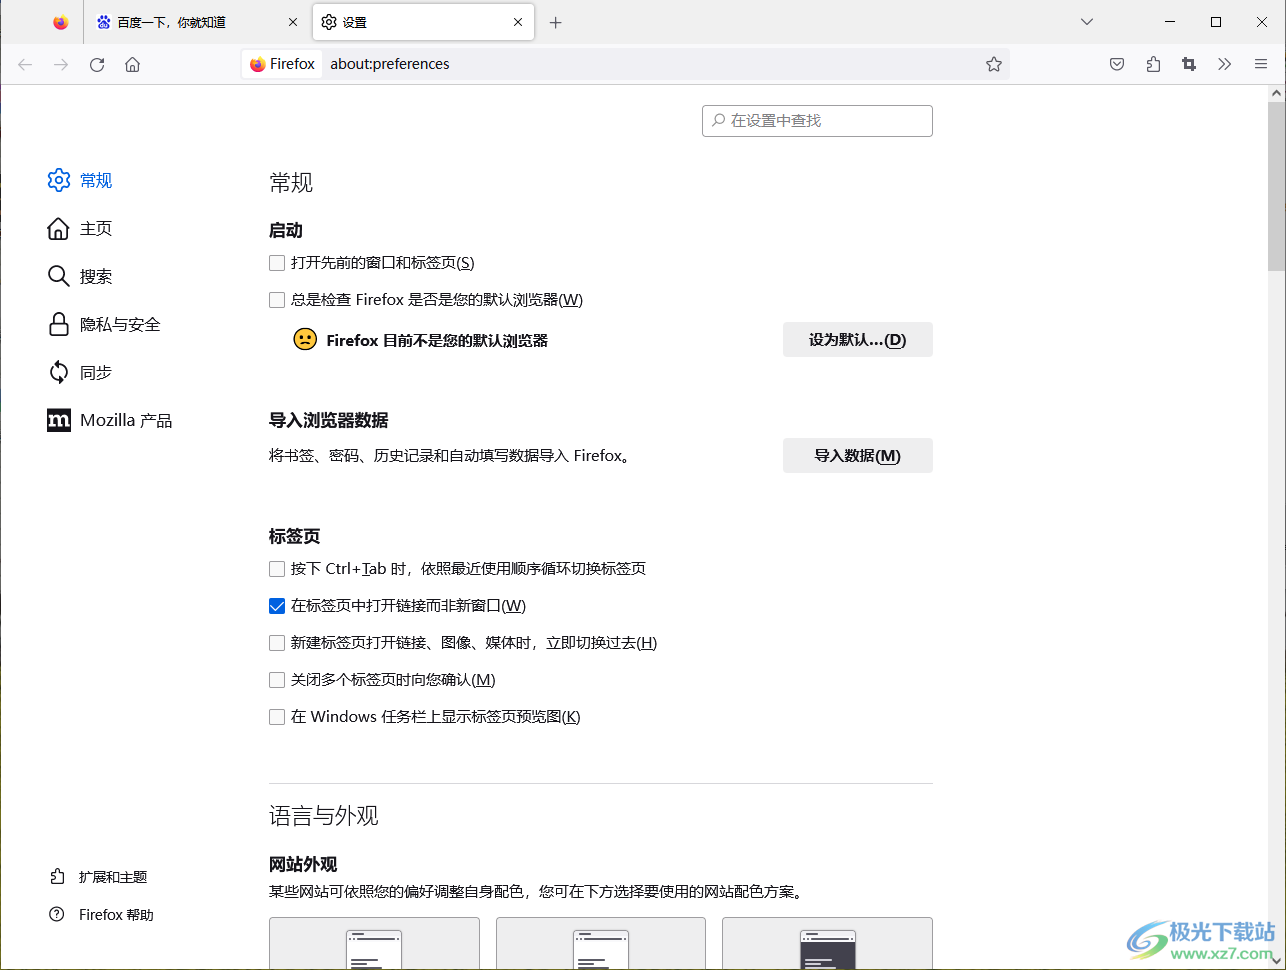Enable 新建标签页打开链接立即切换过去 checkbox
1286x970 pixels.
[277, 643]
